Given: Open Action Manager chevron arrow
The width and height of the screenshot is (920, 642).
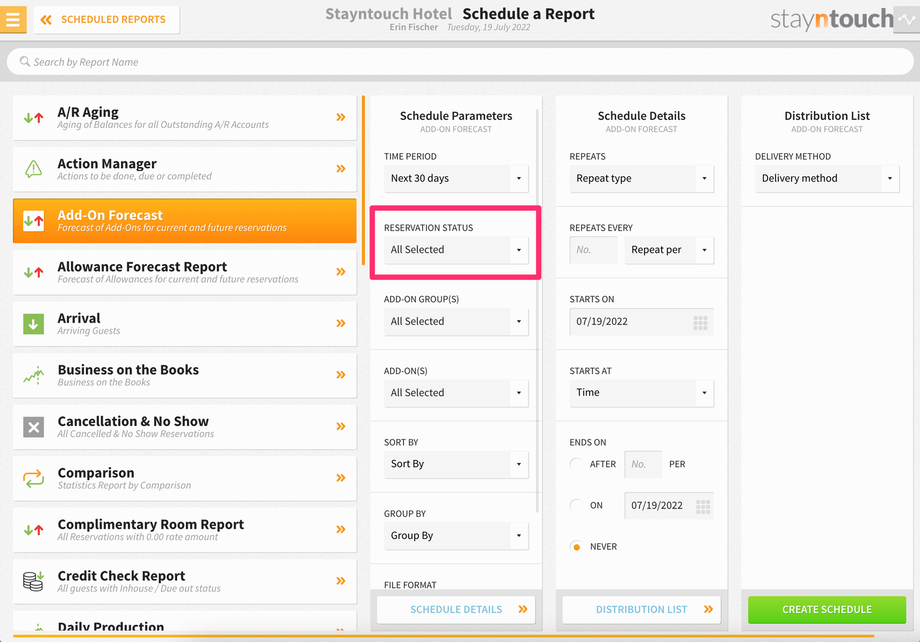Looking at the screenshot, I should point(341,169).
